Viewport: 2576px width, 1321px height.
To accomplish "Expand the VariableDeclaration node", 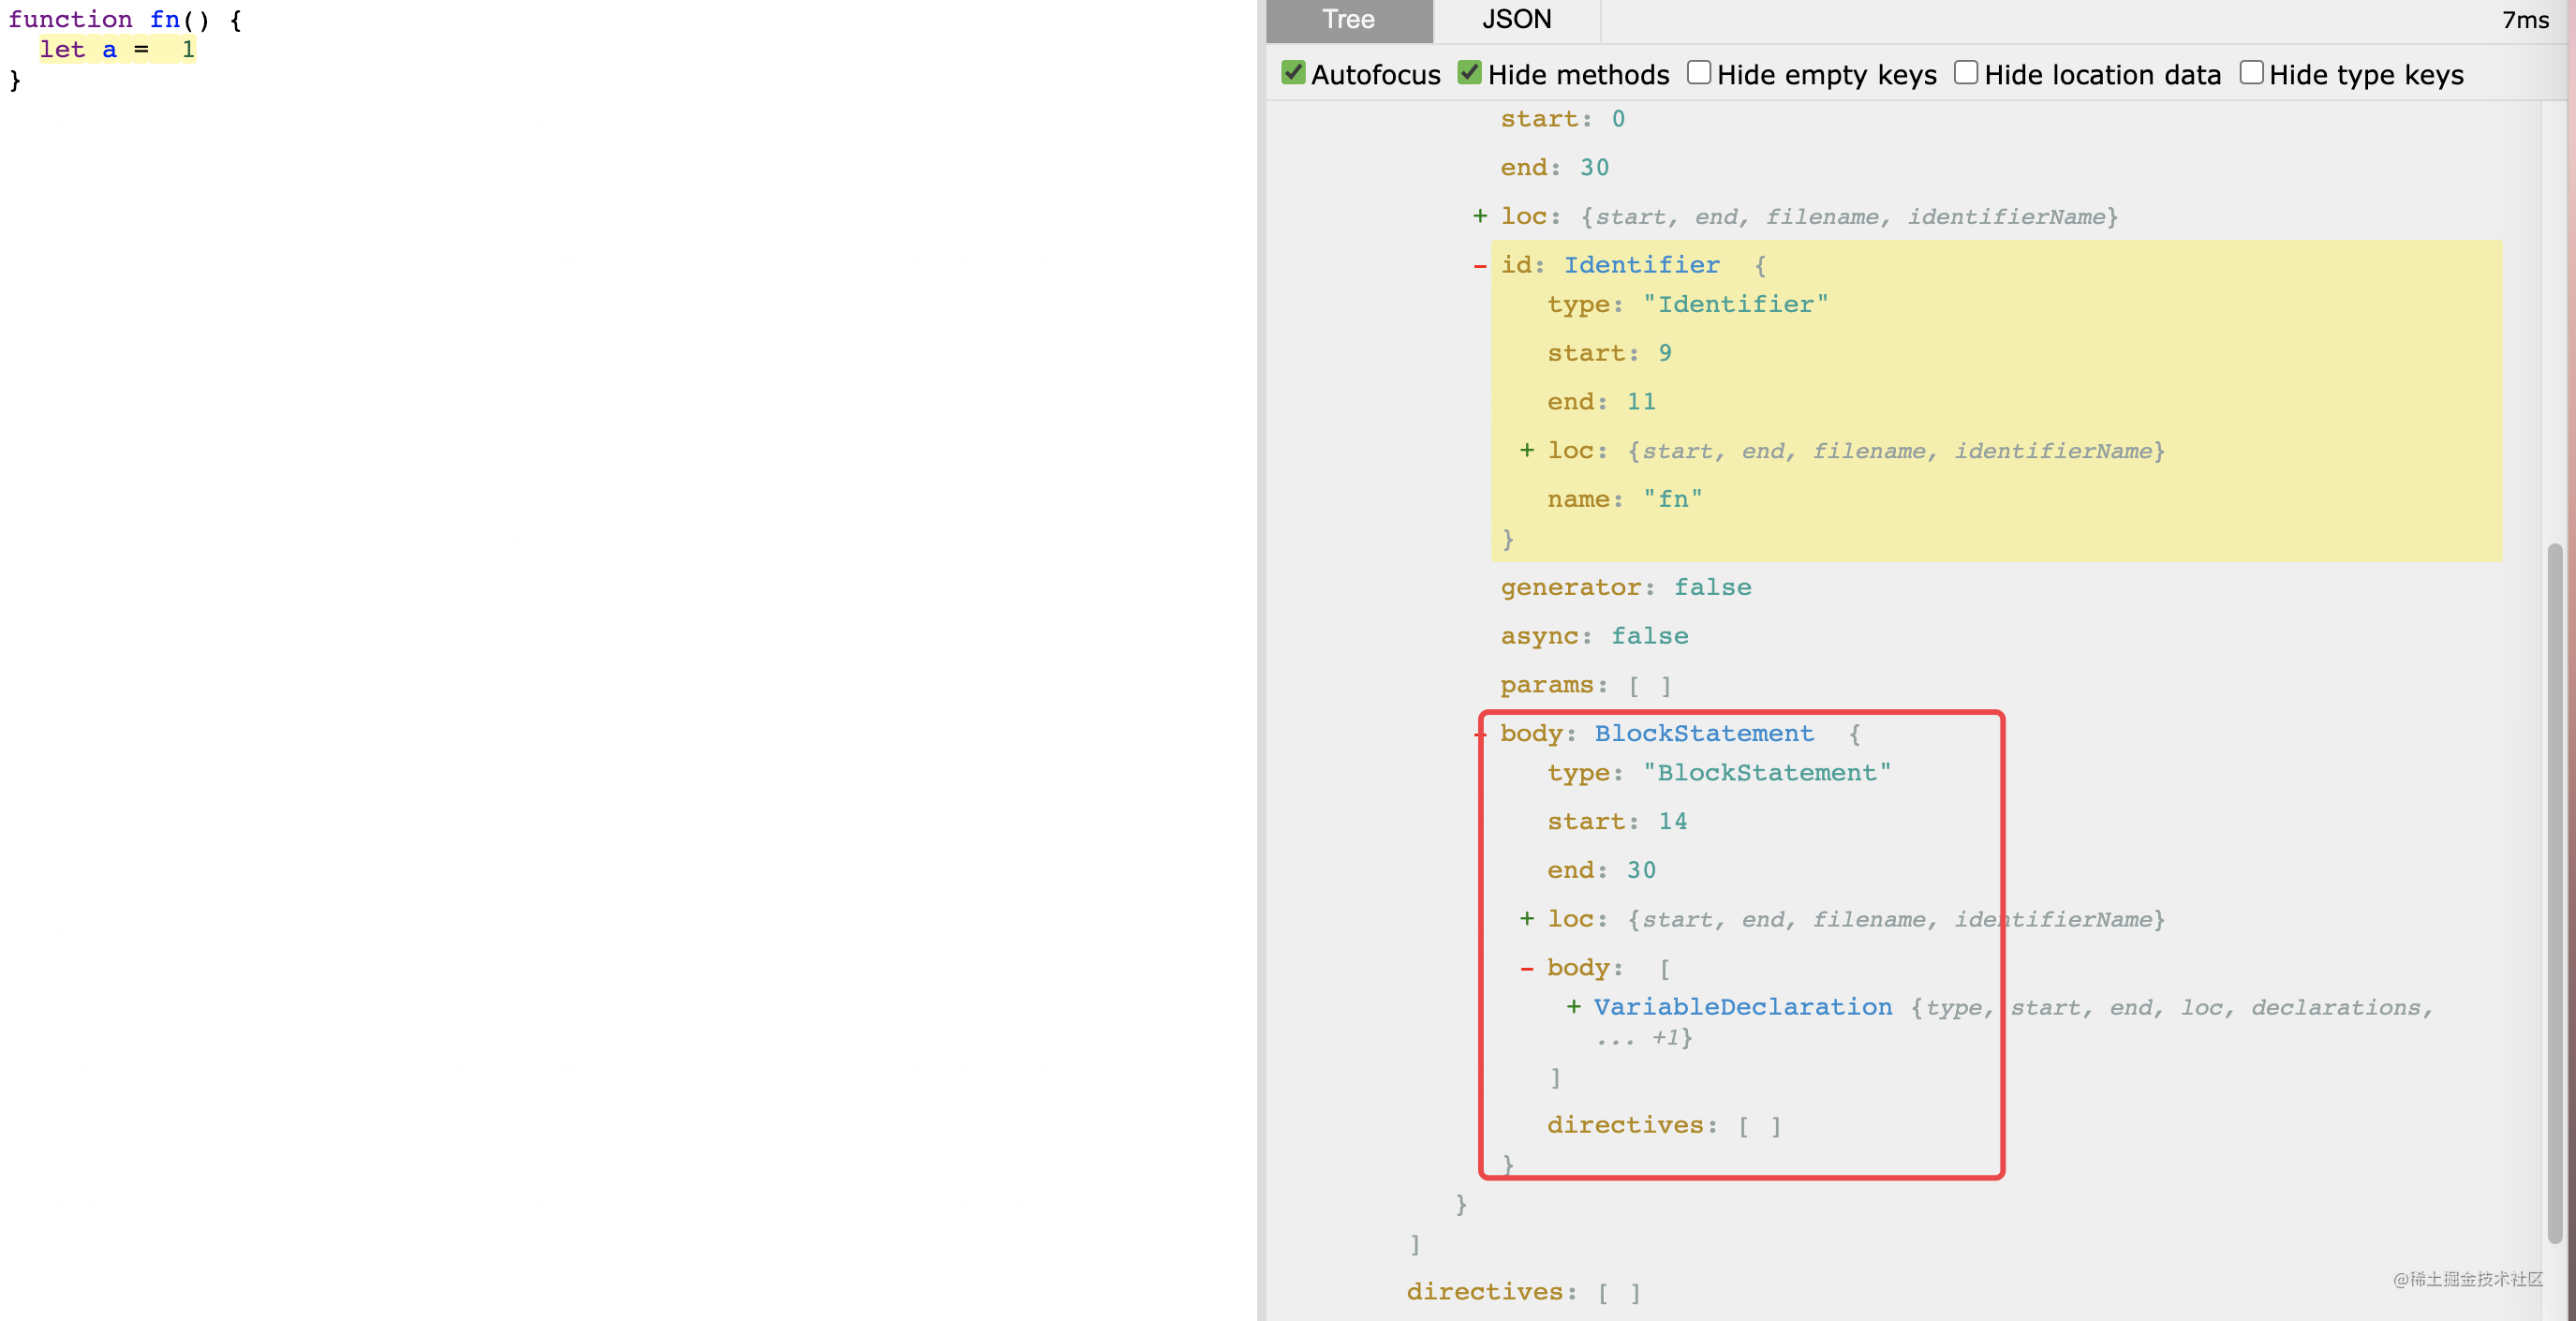I will coord(1573,1007).
